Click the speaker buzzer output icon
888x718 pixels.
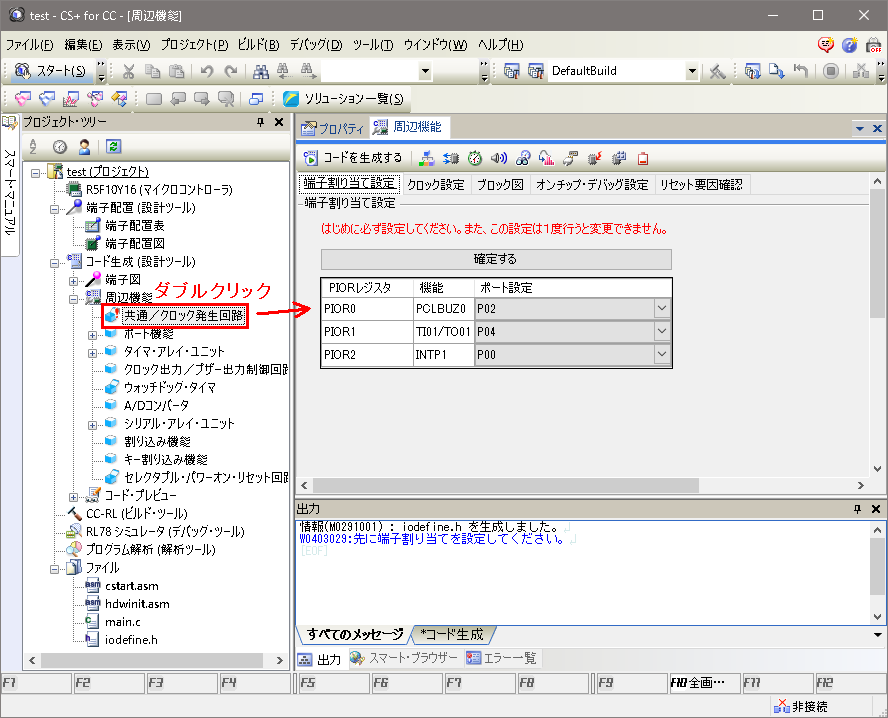(498, 159)
